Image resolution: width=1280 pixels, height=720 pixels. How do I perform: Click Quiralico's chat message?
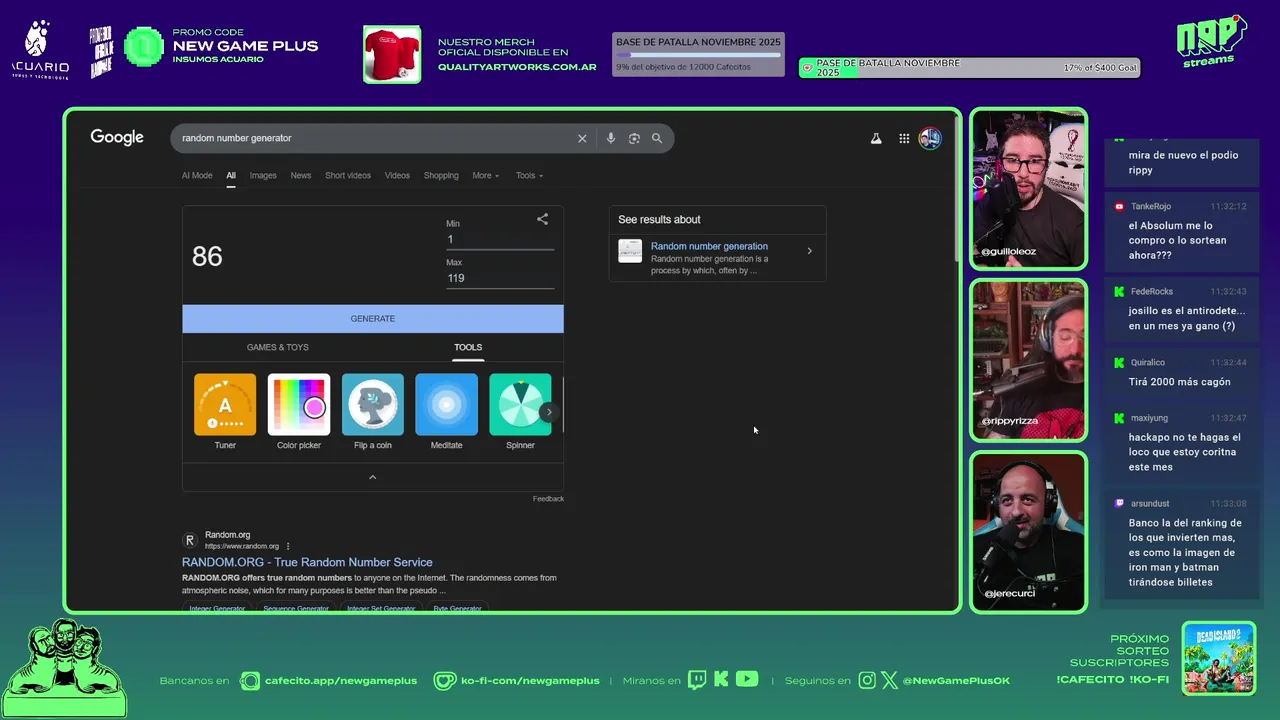point(1181,373)
